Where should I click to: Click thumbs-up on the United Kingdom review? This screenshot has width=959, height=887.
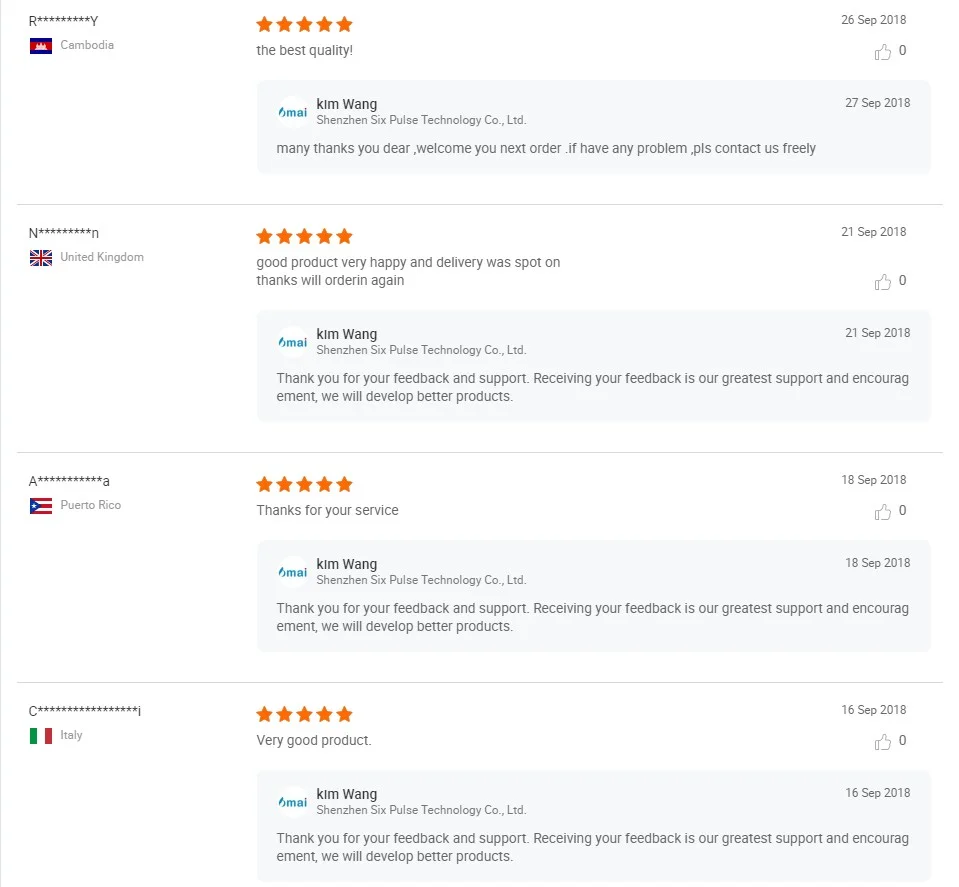pyautogui.click(x=883, y=282)
